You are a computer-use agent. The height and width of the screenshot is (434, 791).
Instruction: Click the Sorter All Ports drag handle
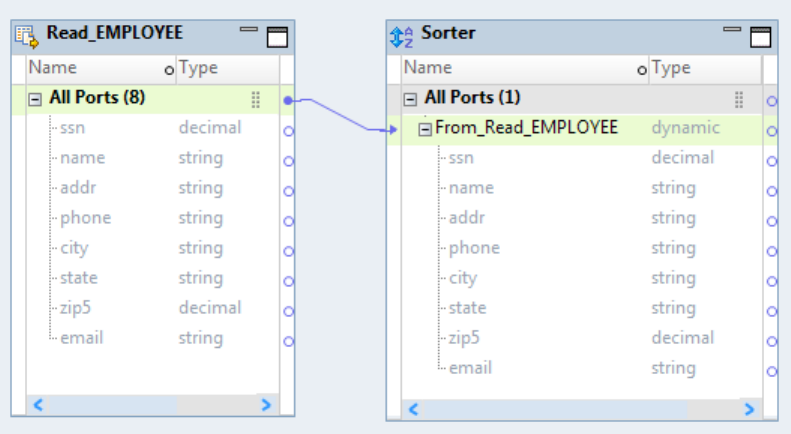[739, 99]
